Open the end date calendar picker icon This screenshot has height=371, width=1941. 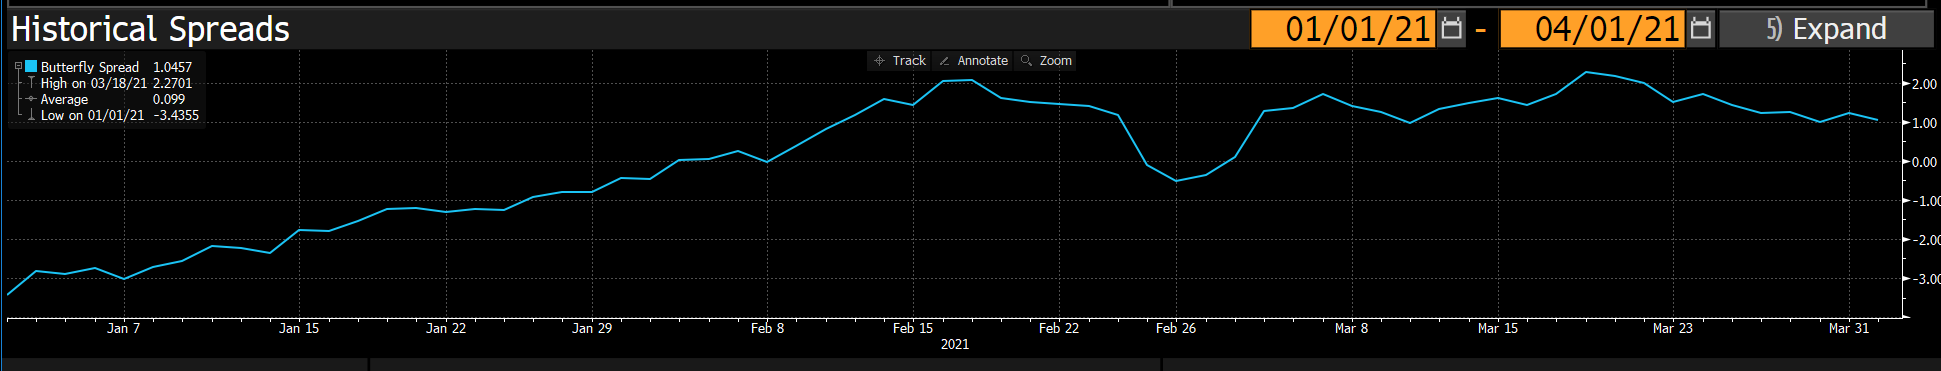(x=1700, y=29)
